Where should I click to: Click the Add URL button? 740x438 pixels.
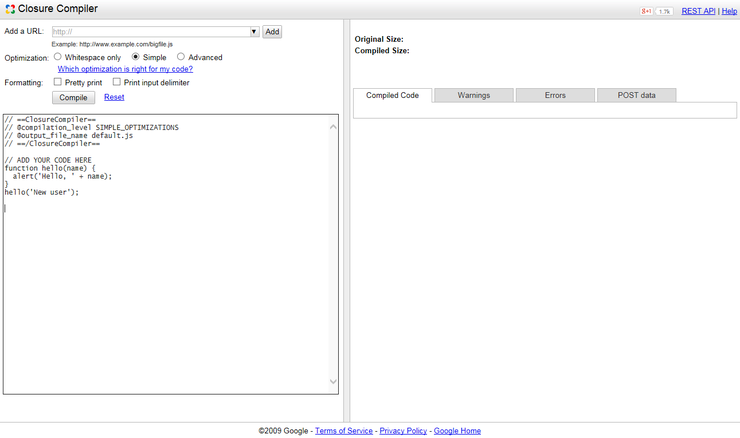272,32
